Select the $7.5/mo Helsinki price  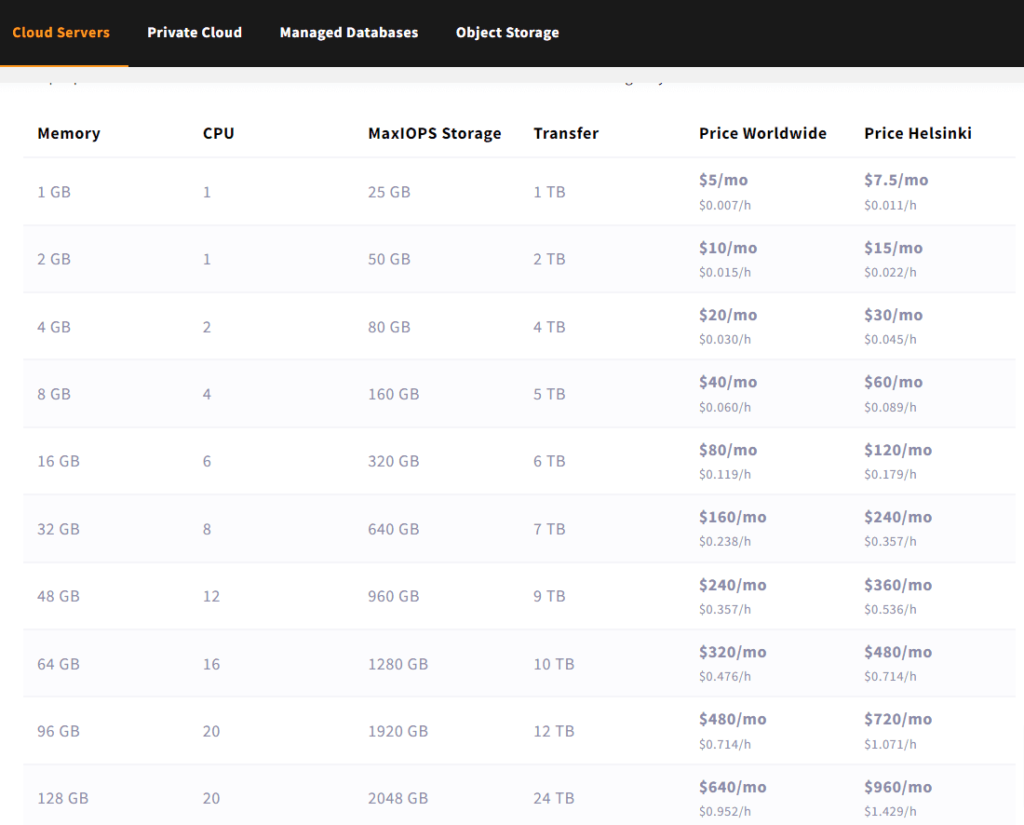[x=896, y=180]
